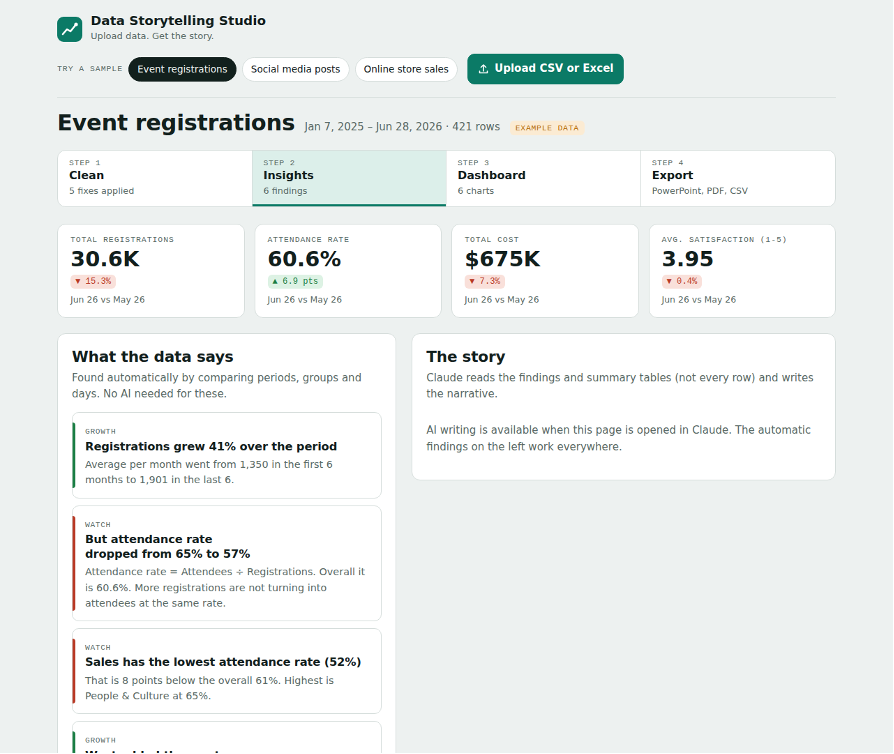Screen dimensions: 894x754
Task: Open Step 4 Export tab
Action: 738,179
